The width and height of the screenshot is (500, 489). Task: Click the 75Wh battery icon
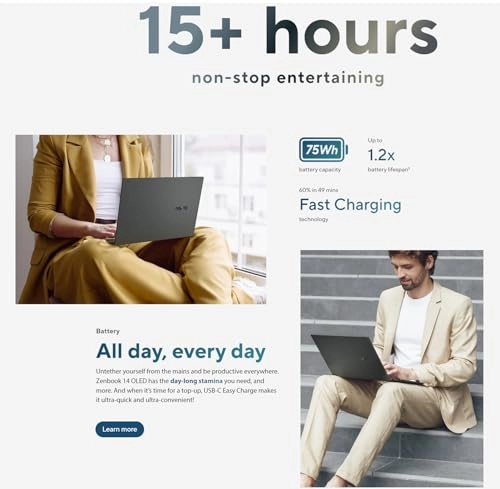tap(324, 150)
